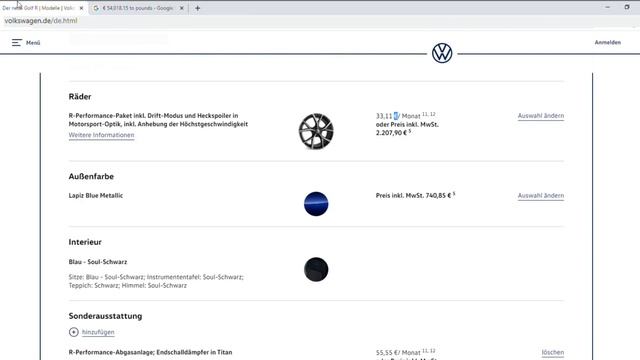640x360 pixels.
Task: Click the Volkswagen logo
Action: [x=442, y=53]
